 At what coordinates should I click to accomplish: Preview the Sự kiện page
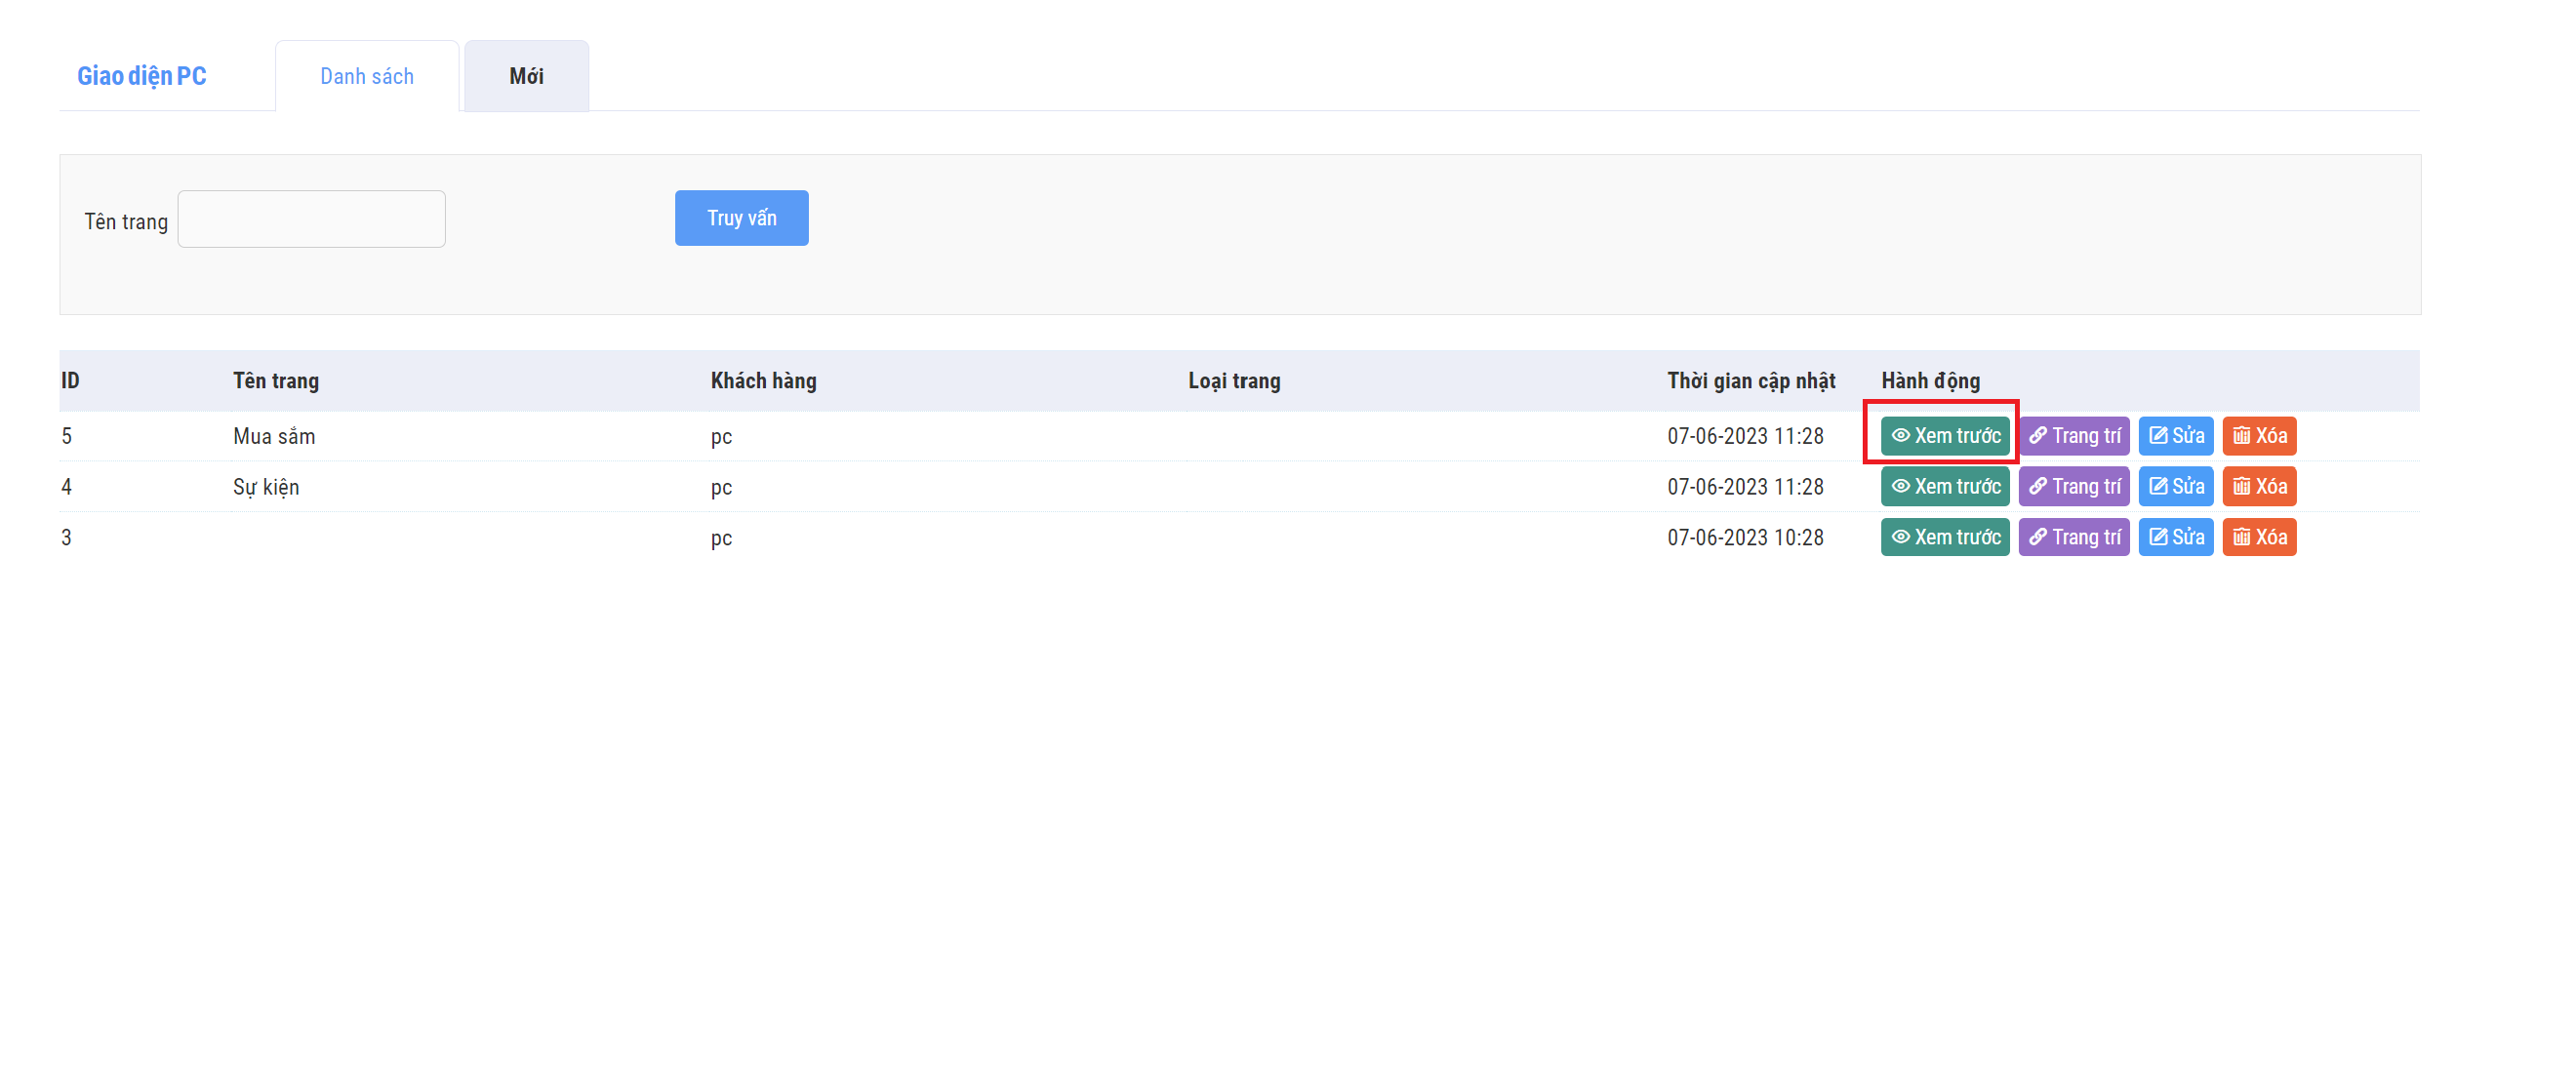pos(1944,487)
